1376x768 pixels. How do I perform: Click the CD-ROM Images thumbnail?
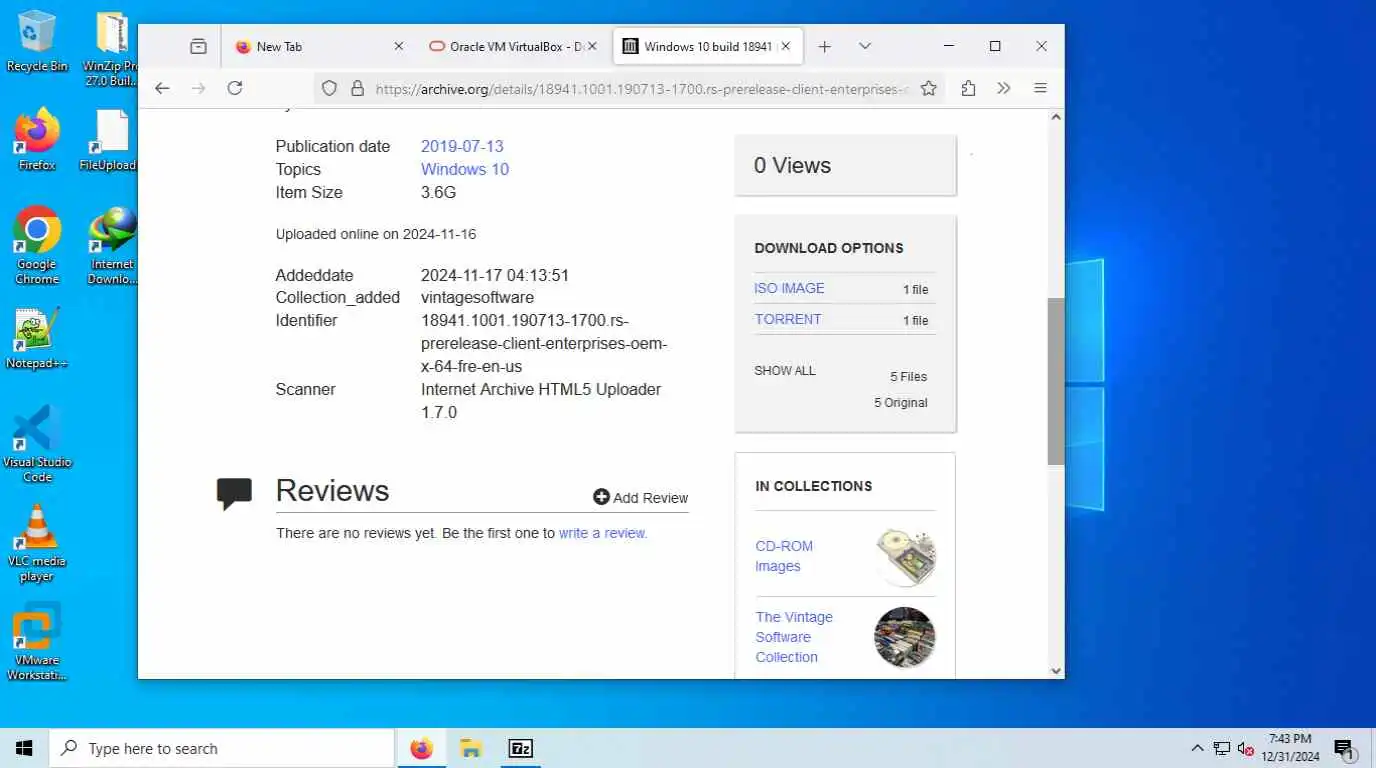(x=905, y=557)
